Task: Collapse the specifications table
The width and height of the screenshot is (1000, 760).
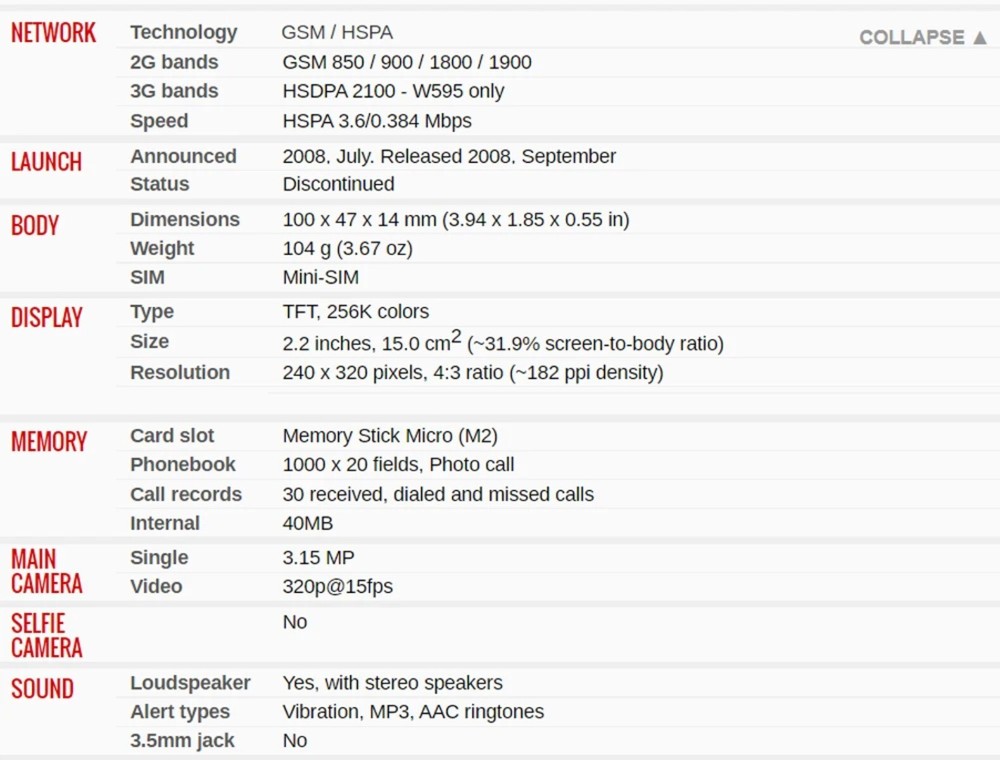Action: [x=923, y=37]
